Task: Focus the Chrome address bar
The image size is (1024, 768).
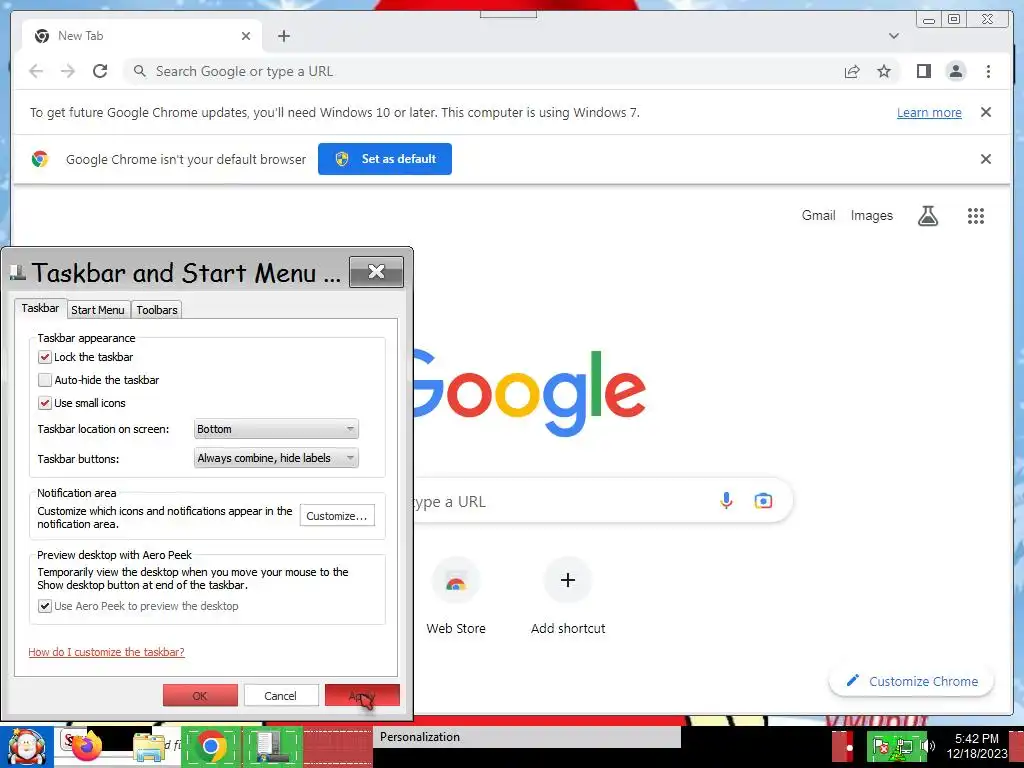Action: tap(483, 71)
